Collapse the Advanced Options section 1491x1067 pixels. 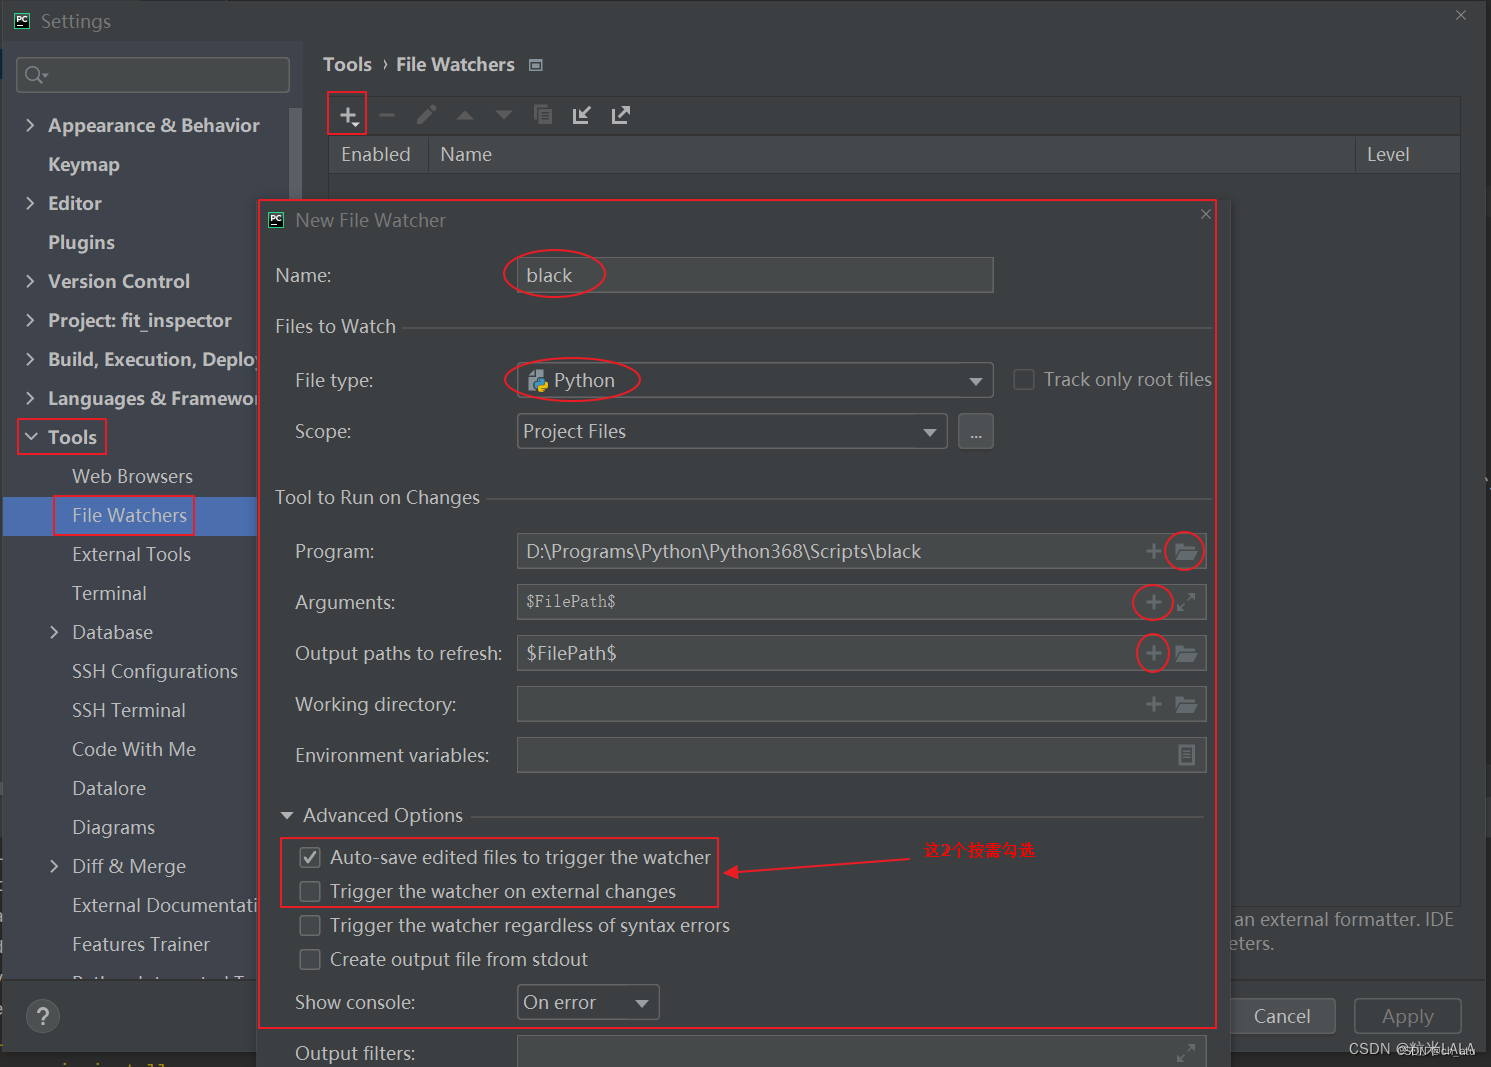[x=287, y=815]
